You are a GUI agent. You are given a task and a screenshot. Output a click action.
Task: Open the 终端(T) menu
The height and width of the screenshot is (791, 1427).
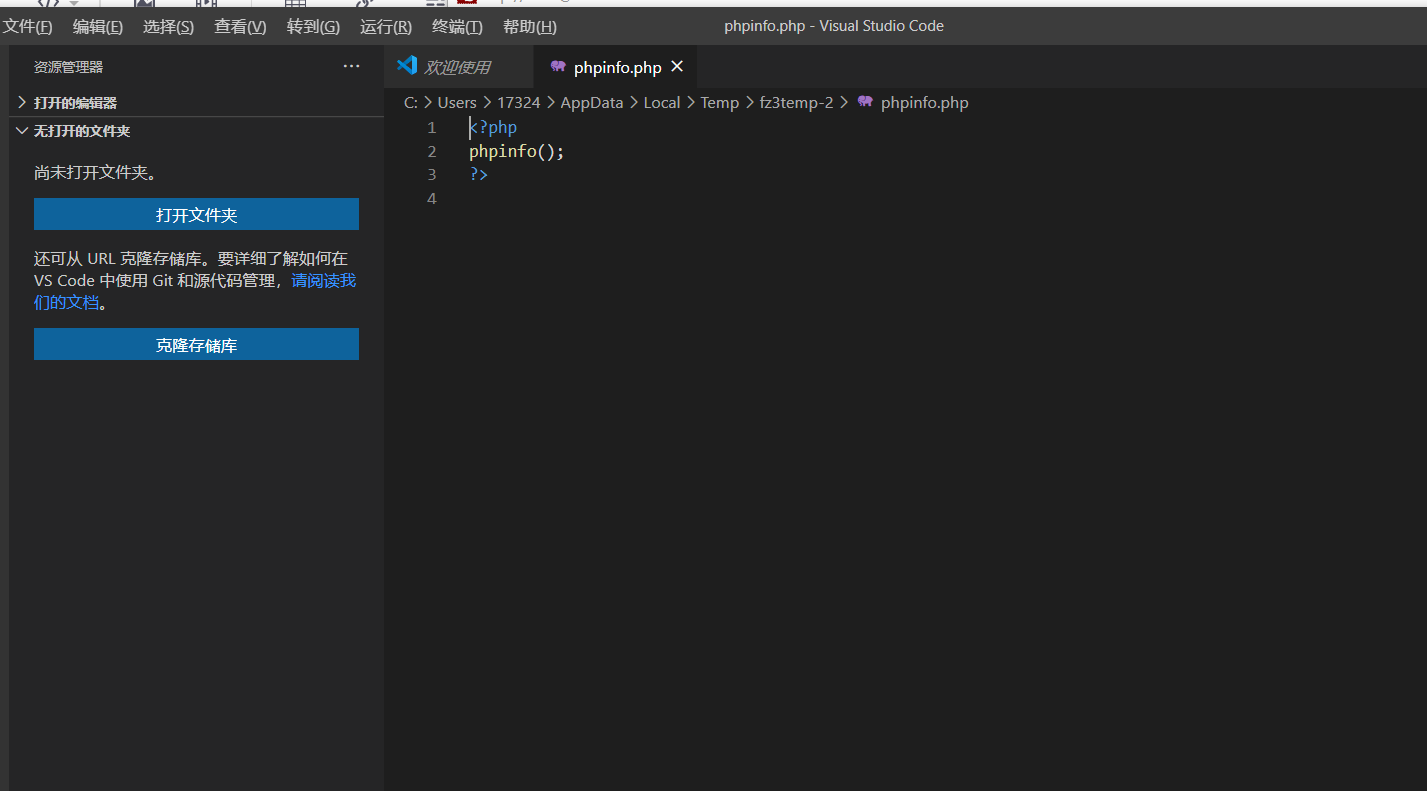coord(457,27)
